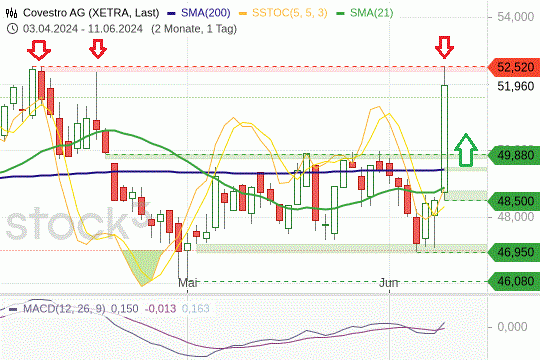The height and width of the screenshot is (360, 540).
Task: Click the 48,000 axis value
Action: 516,217
